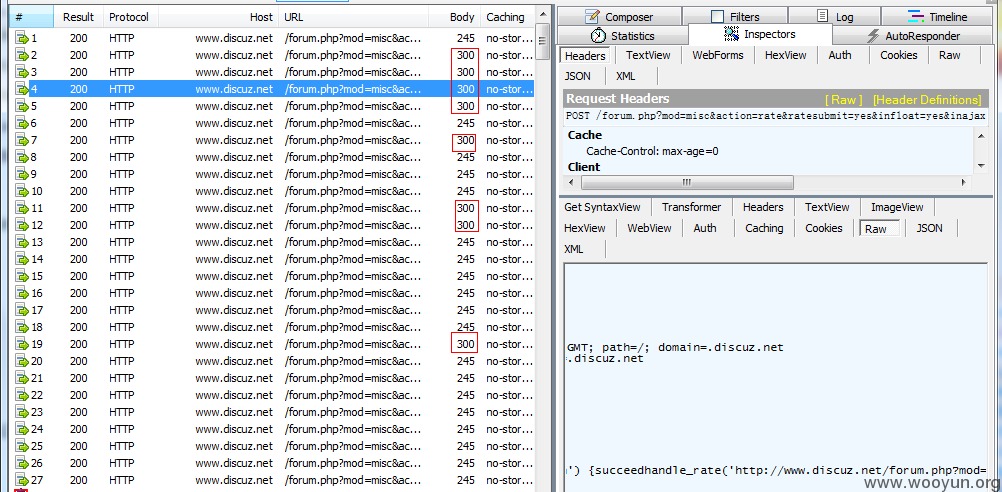
Task: Select response Caching tab
Action: coord(764,228)
